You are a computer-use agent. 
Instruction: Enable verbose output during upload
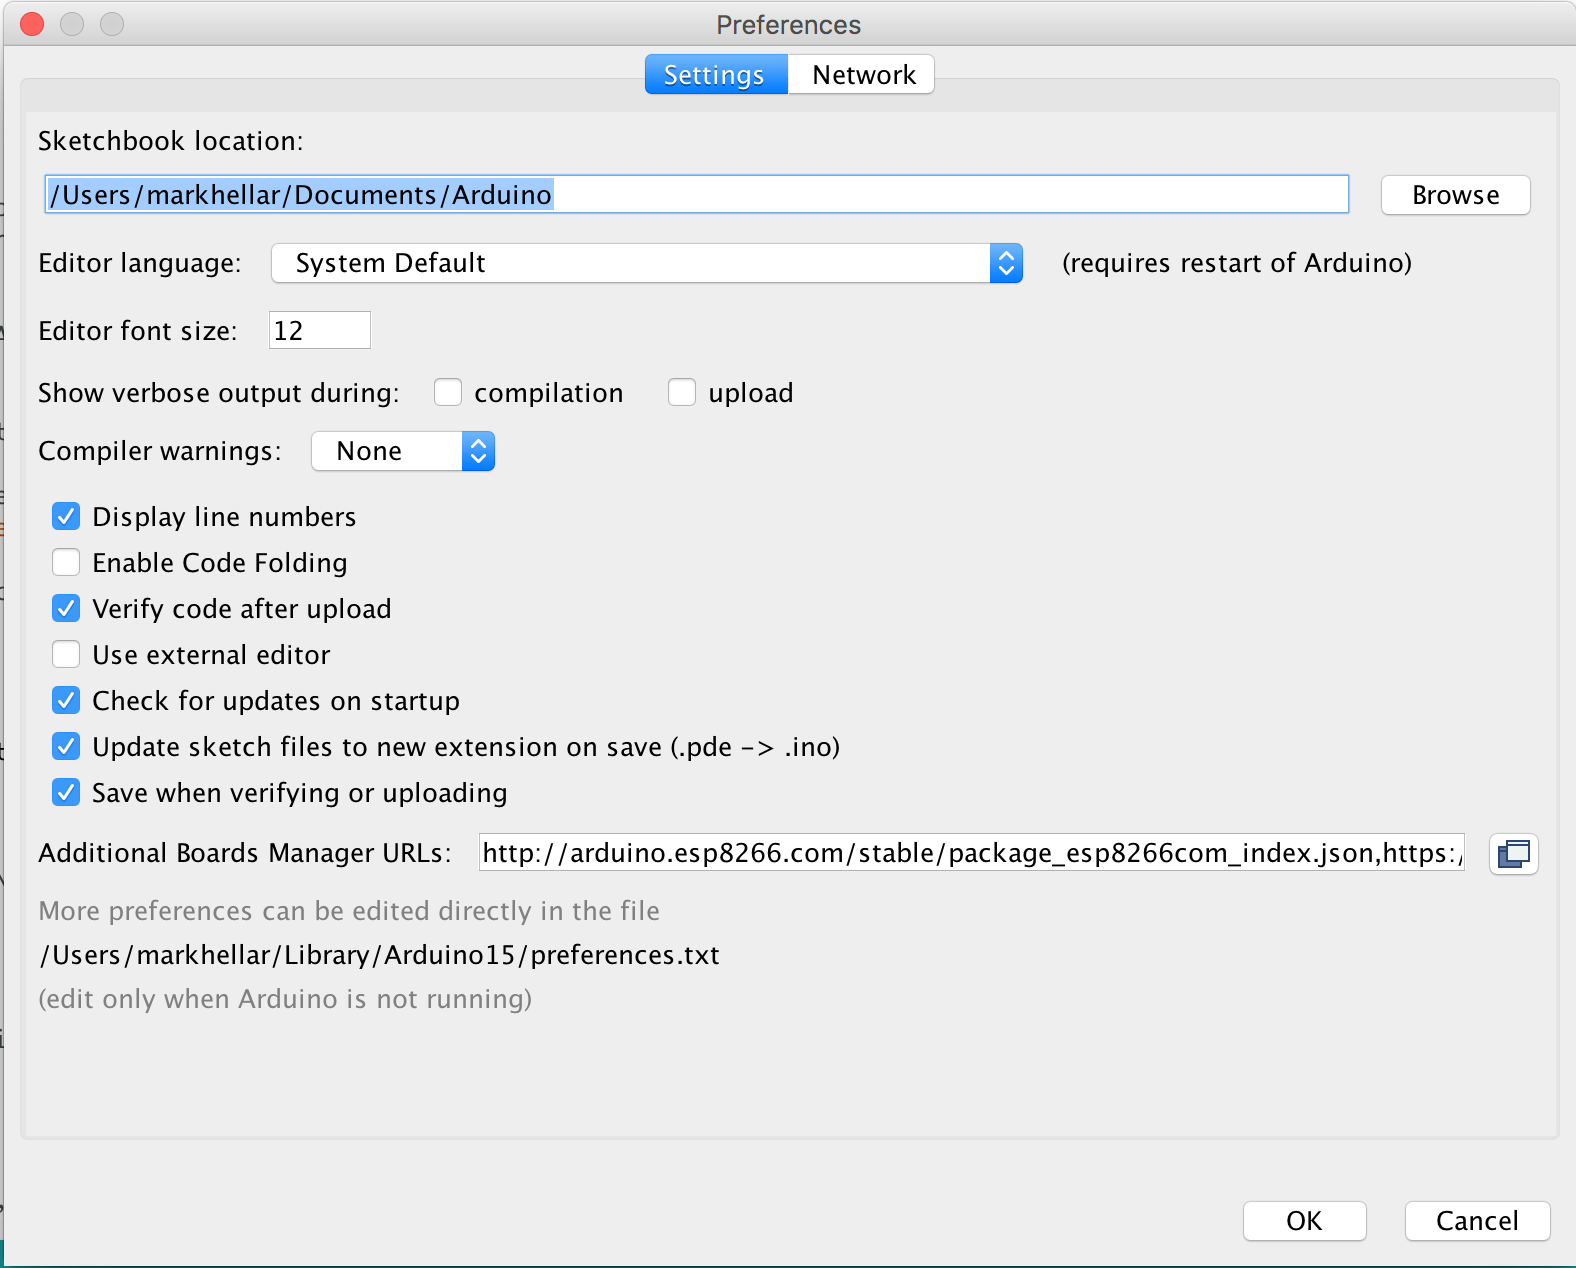click(682, 393)
